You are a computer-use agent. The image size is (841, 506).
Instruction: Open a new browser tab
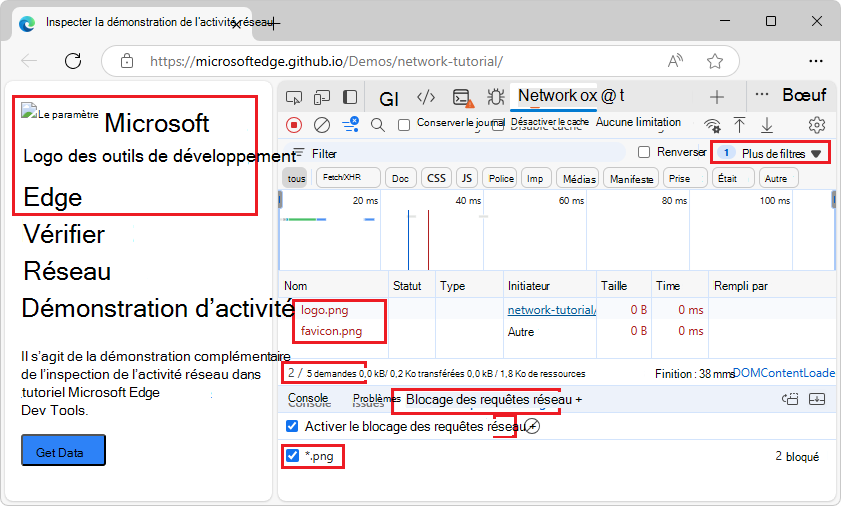tap(274, 23)
